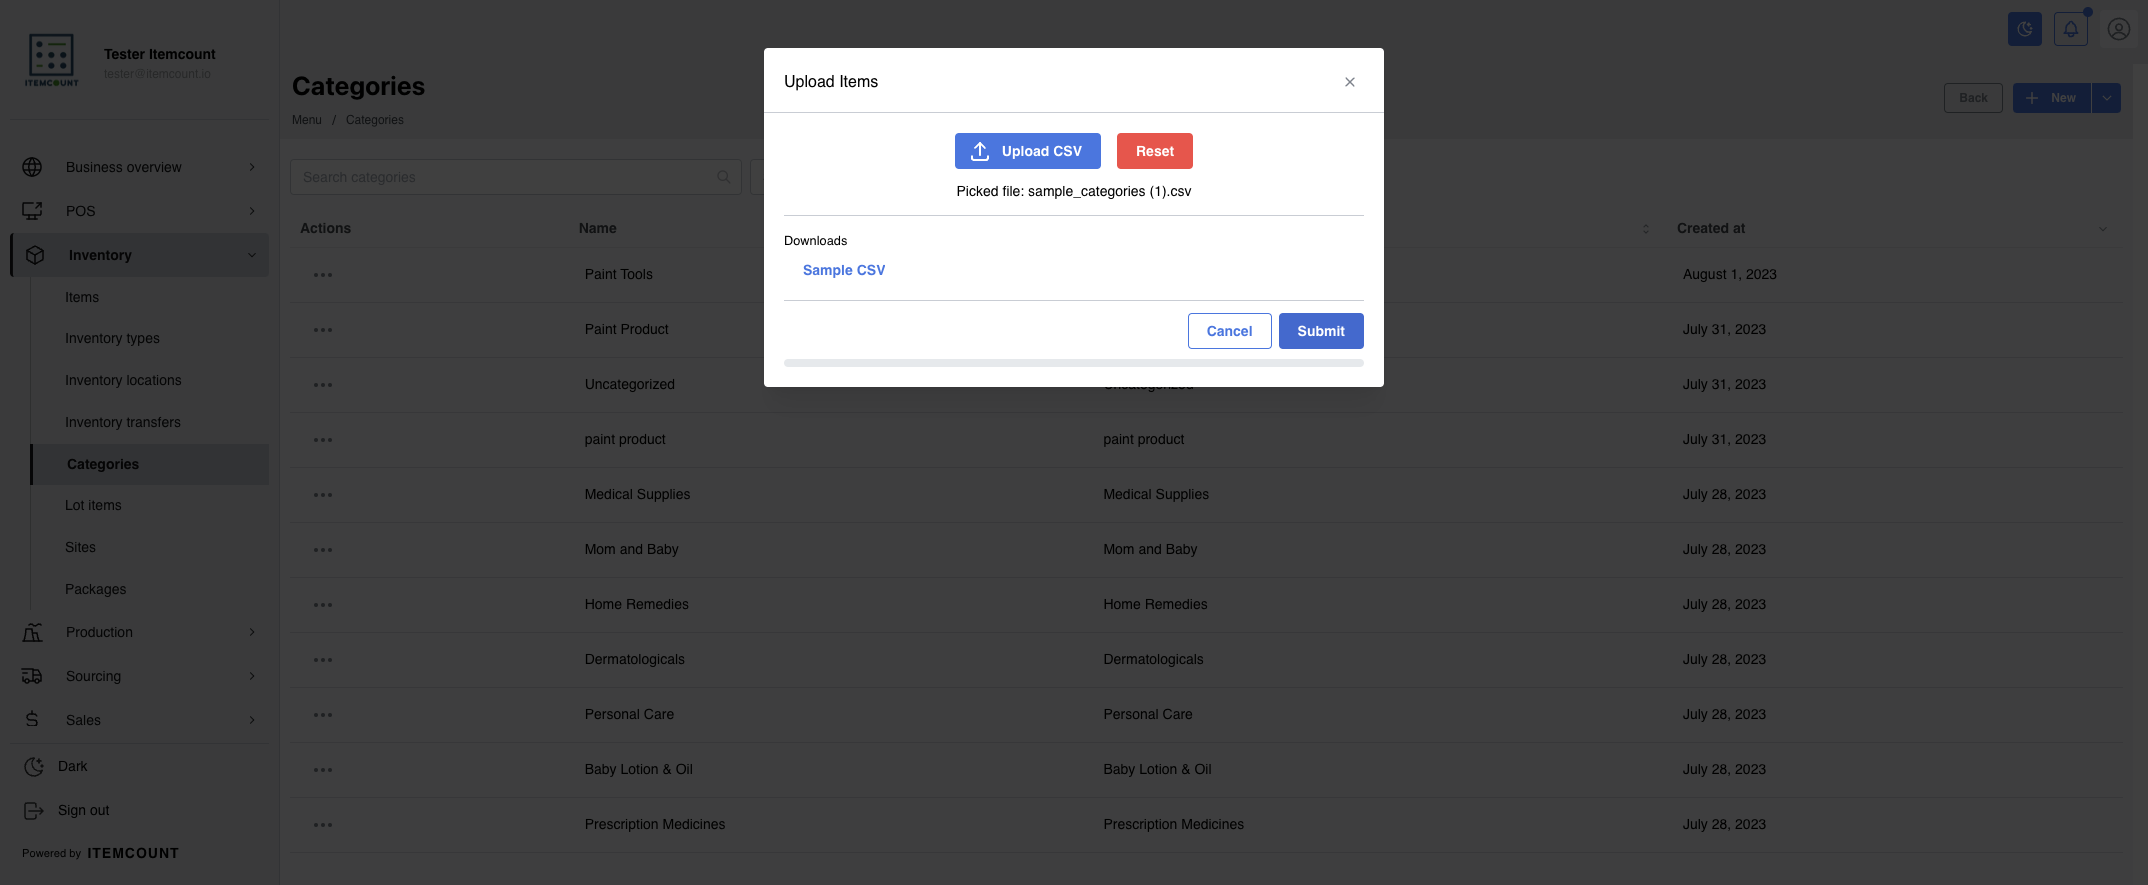Image resolution: width=2148 pixels, height=885 pixels.
Task: Expand the Production menu chevron
Action: [252, 632]
